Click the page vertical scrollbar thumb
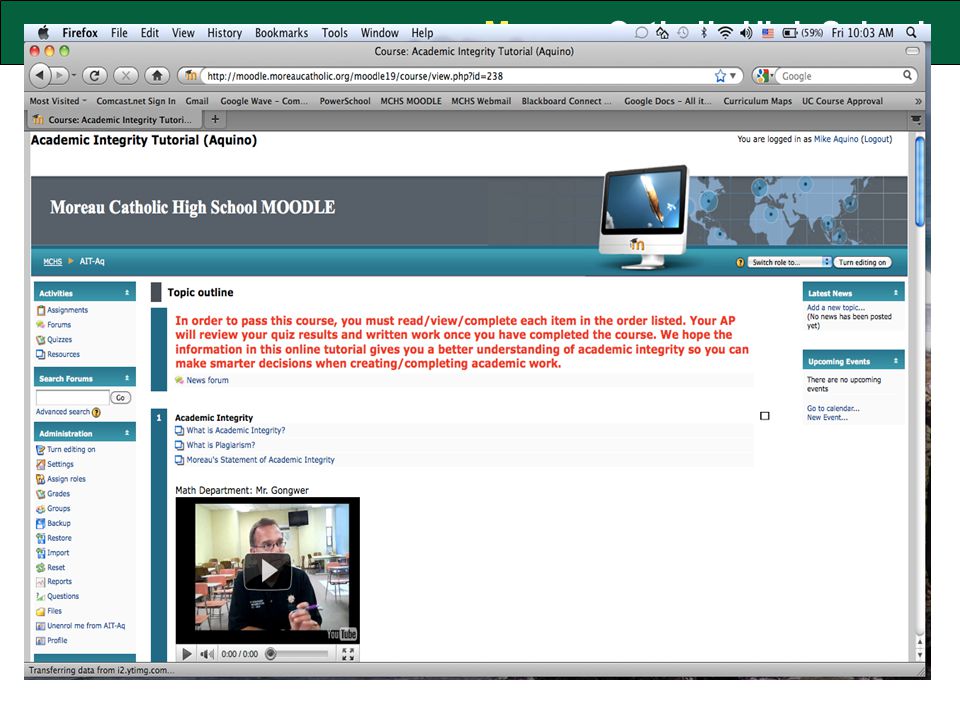Image resolution: width=960 pixels, height=720 pixels. [919, 182]
